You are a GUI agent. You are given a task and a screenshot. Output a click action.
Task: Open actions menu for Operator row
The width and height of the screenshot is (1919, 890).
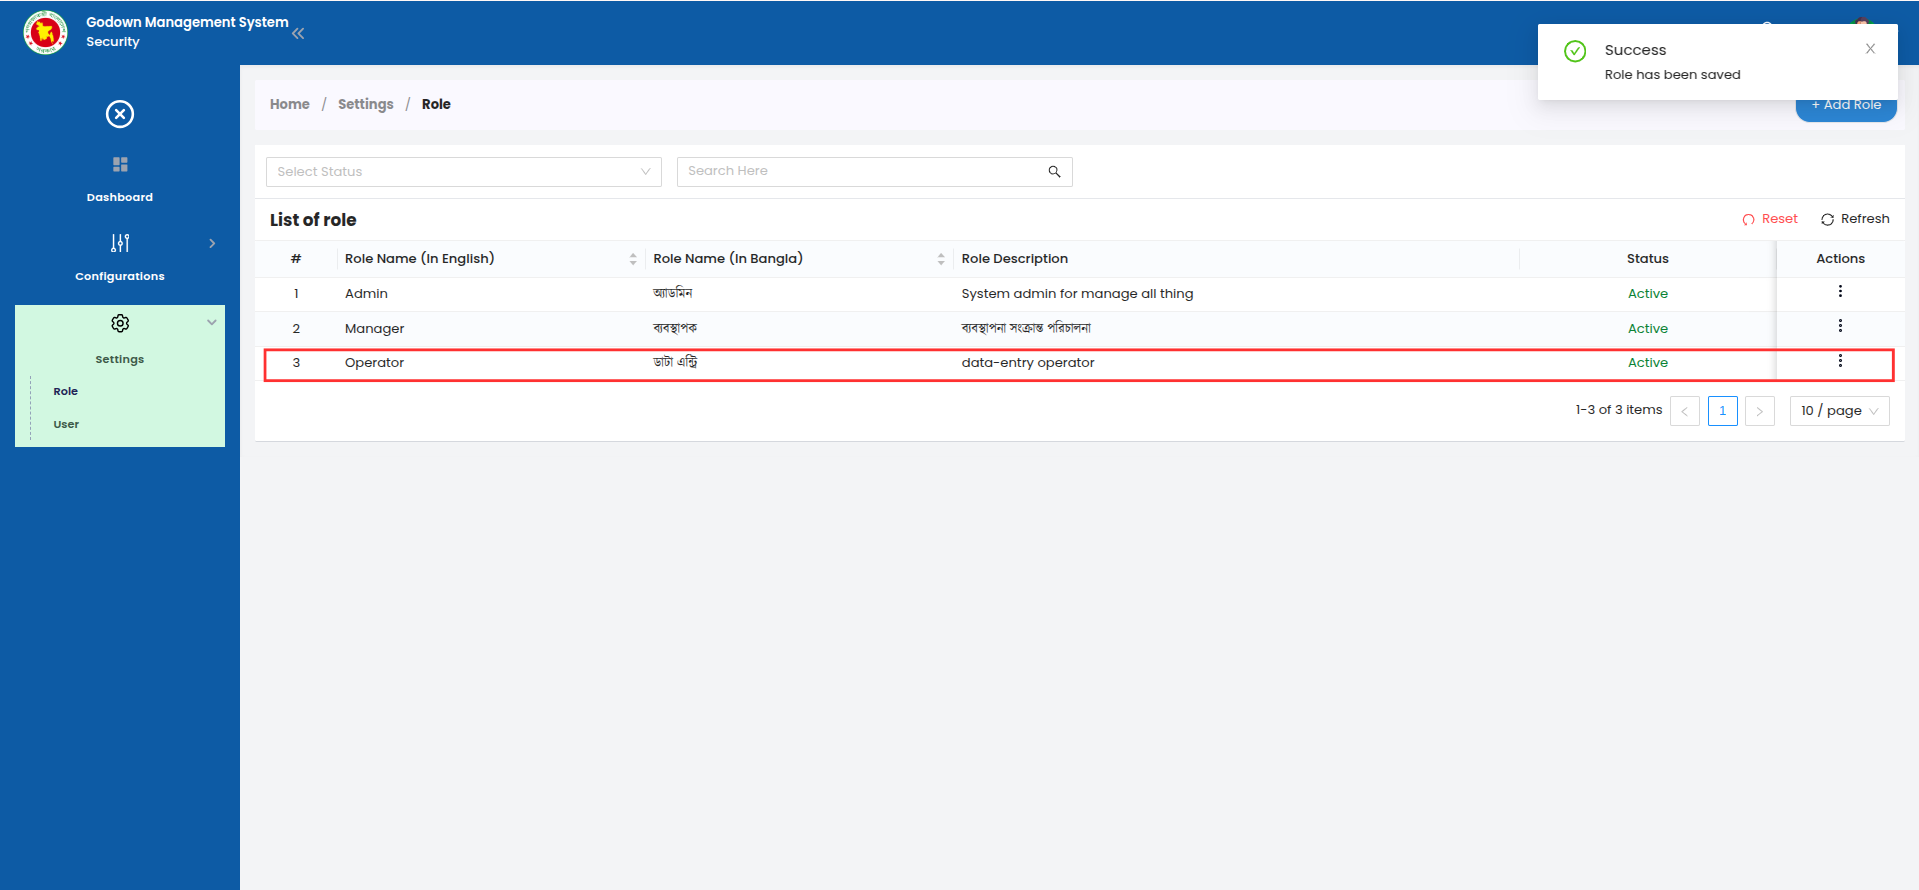1839,361
